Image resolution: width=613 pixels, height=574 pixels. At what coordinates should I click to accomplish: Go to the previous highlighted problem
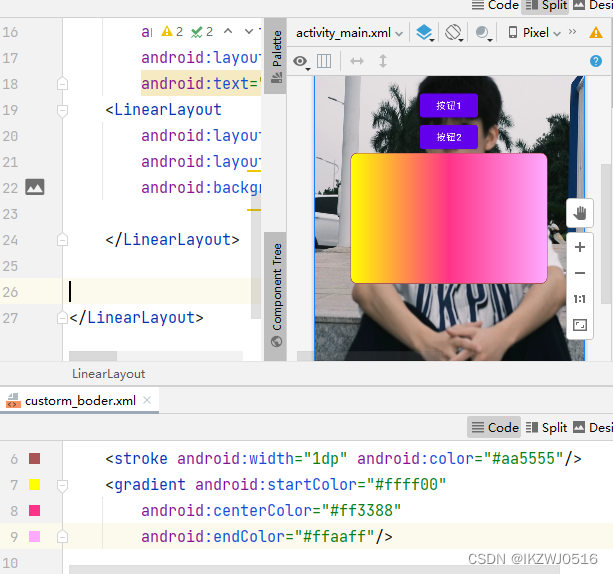click(x=228, y=31)
